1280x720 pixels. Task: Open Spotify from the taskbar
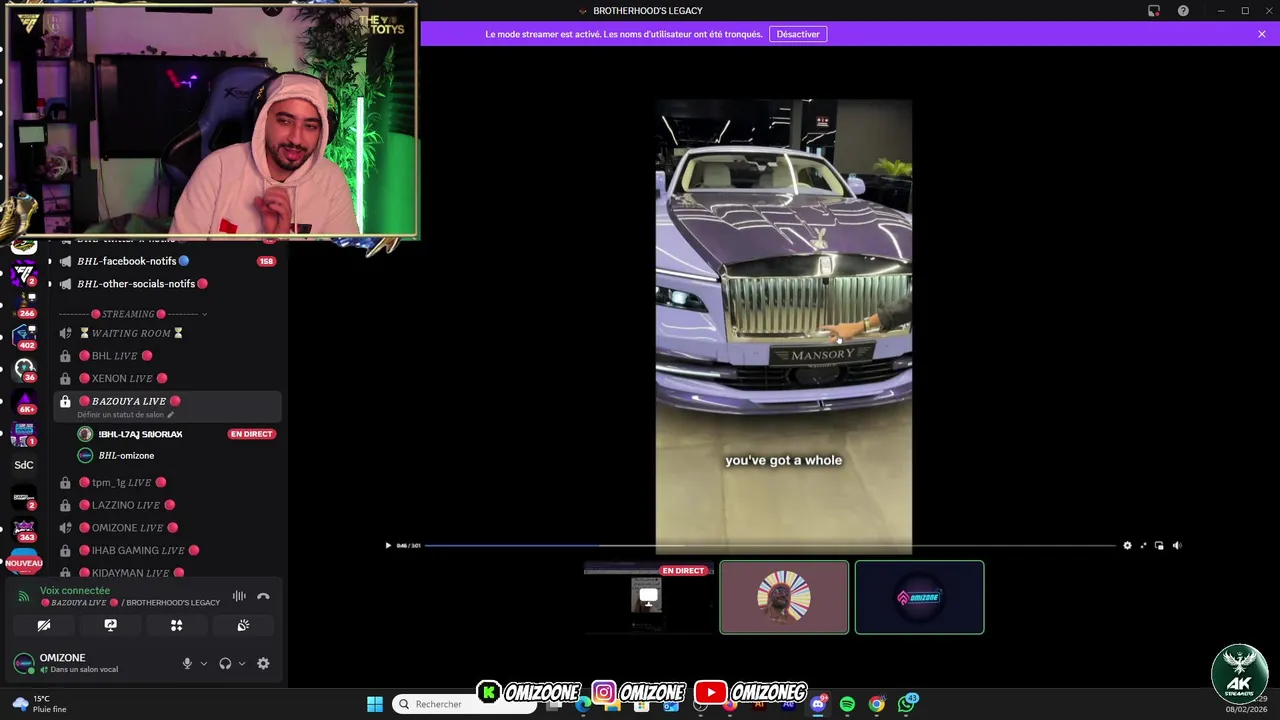847,704
